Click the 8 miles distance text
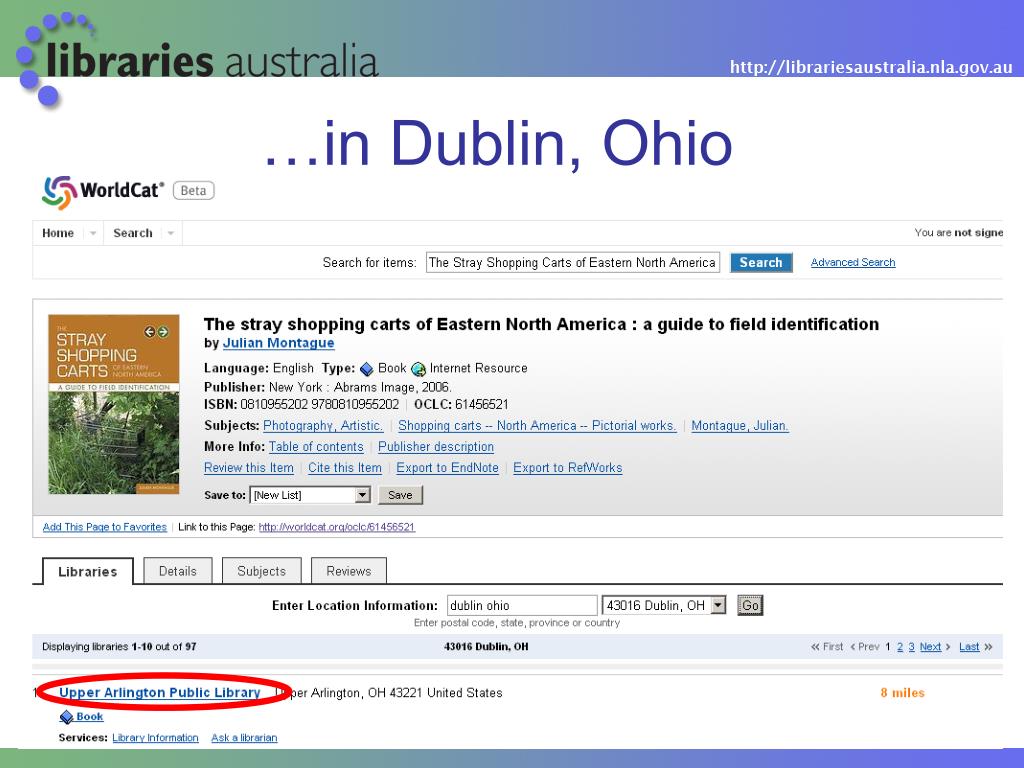Viewport: 1024px width, 768px height. point(903,693)
